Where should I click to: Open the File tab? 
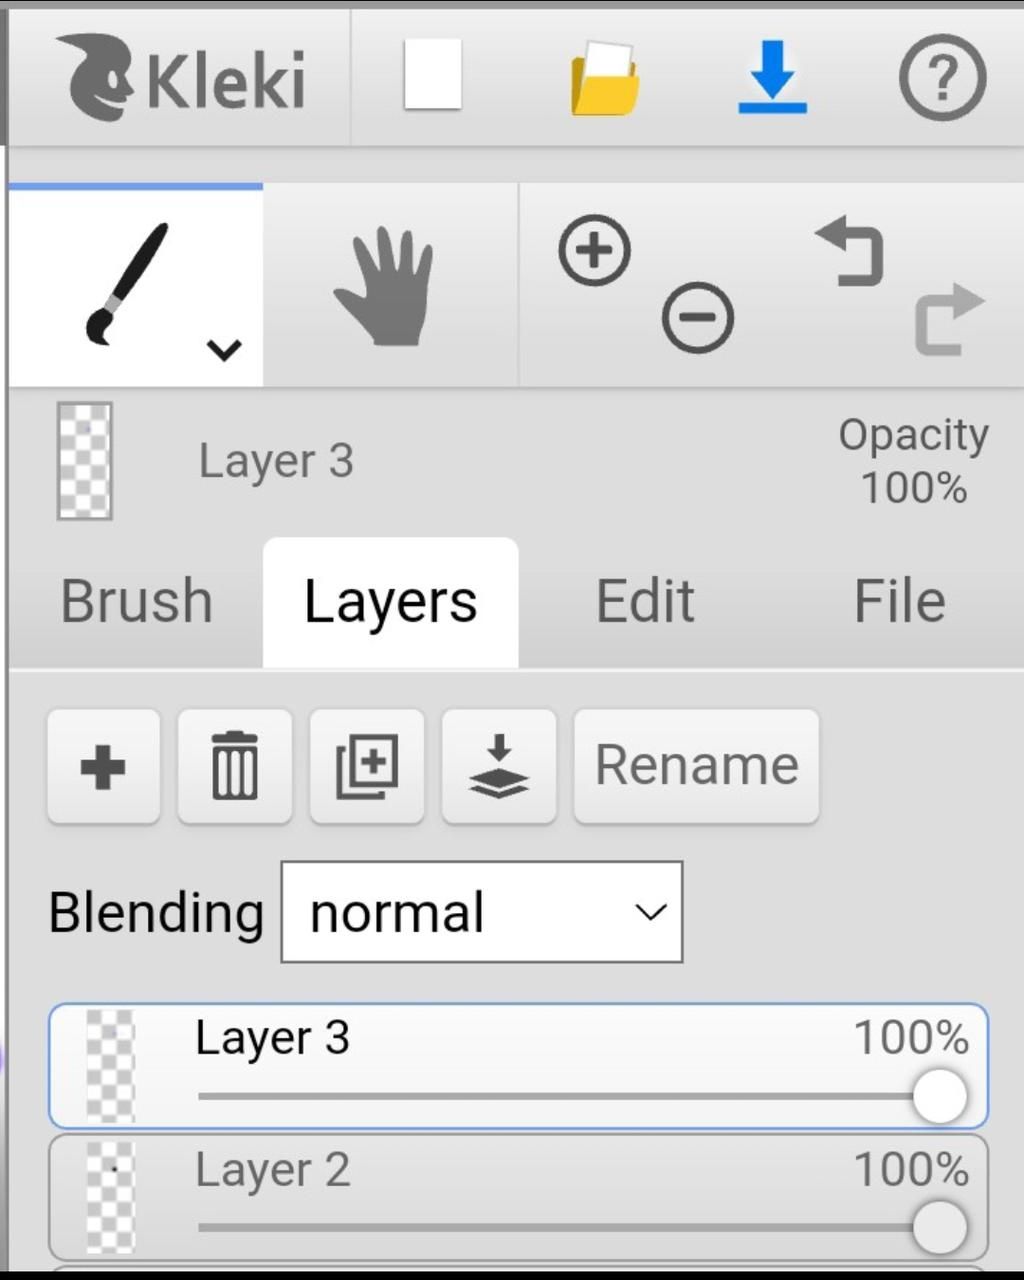(x=899, y=601)
